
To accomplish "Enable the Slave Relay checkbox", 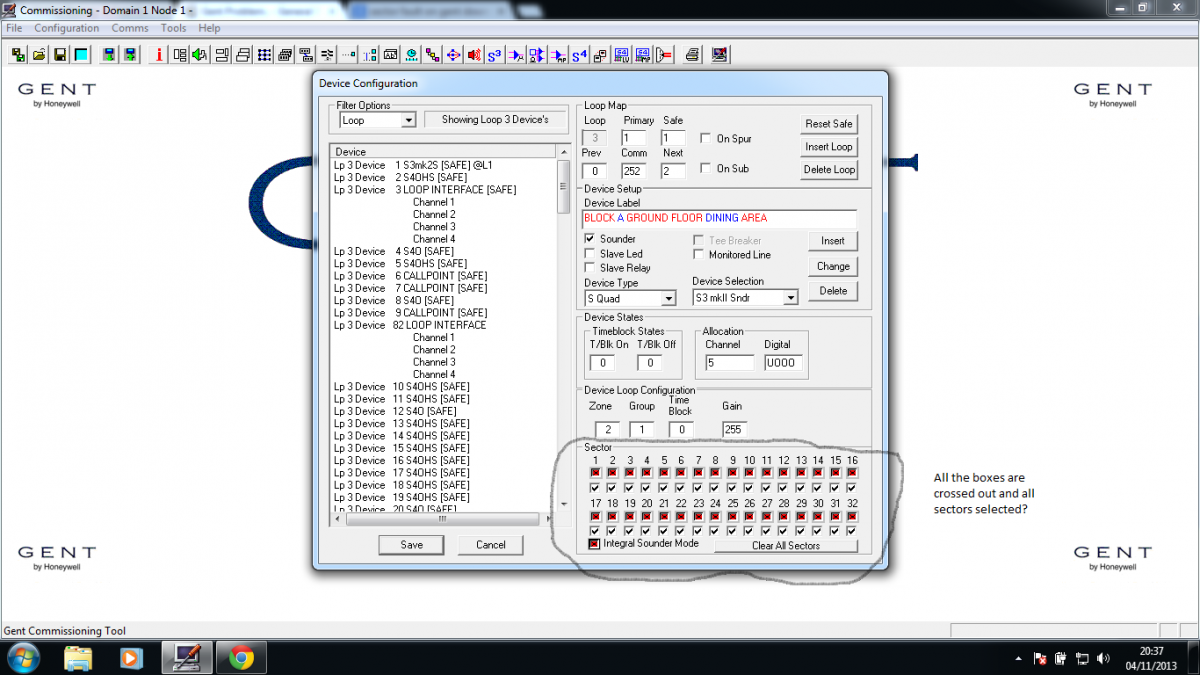I will click(590, 268).
